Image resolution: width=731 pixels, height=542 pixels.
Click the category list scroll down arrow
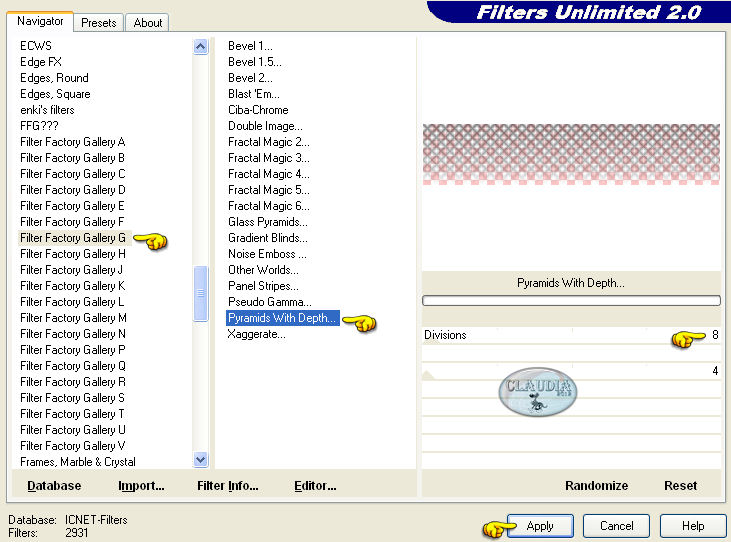200,460
